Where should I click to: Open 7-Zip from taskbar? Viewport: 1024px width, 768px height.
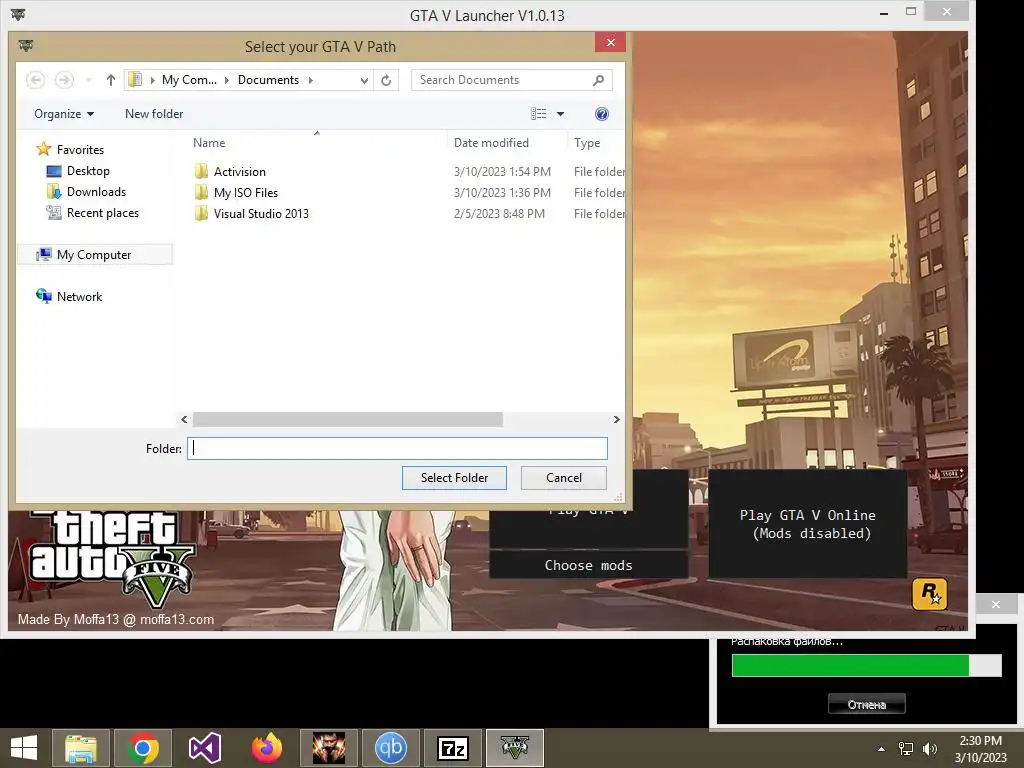tap(453, 748)
